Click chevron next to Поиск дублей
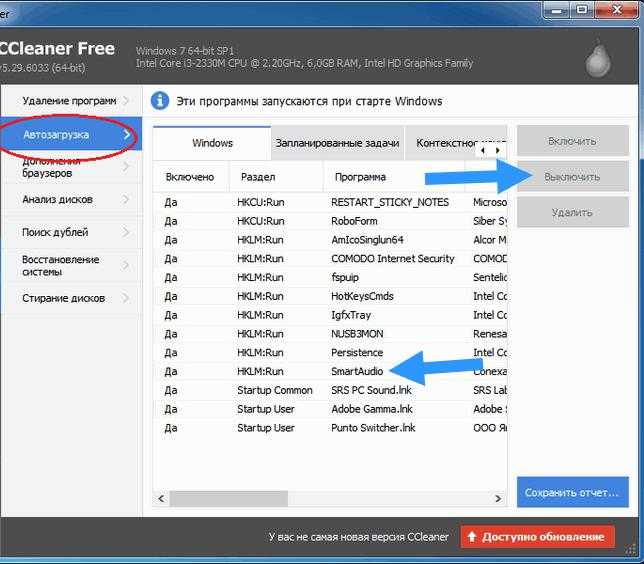The image size is (644, 564). click(x=126, y=233)
